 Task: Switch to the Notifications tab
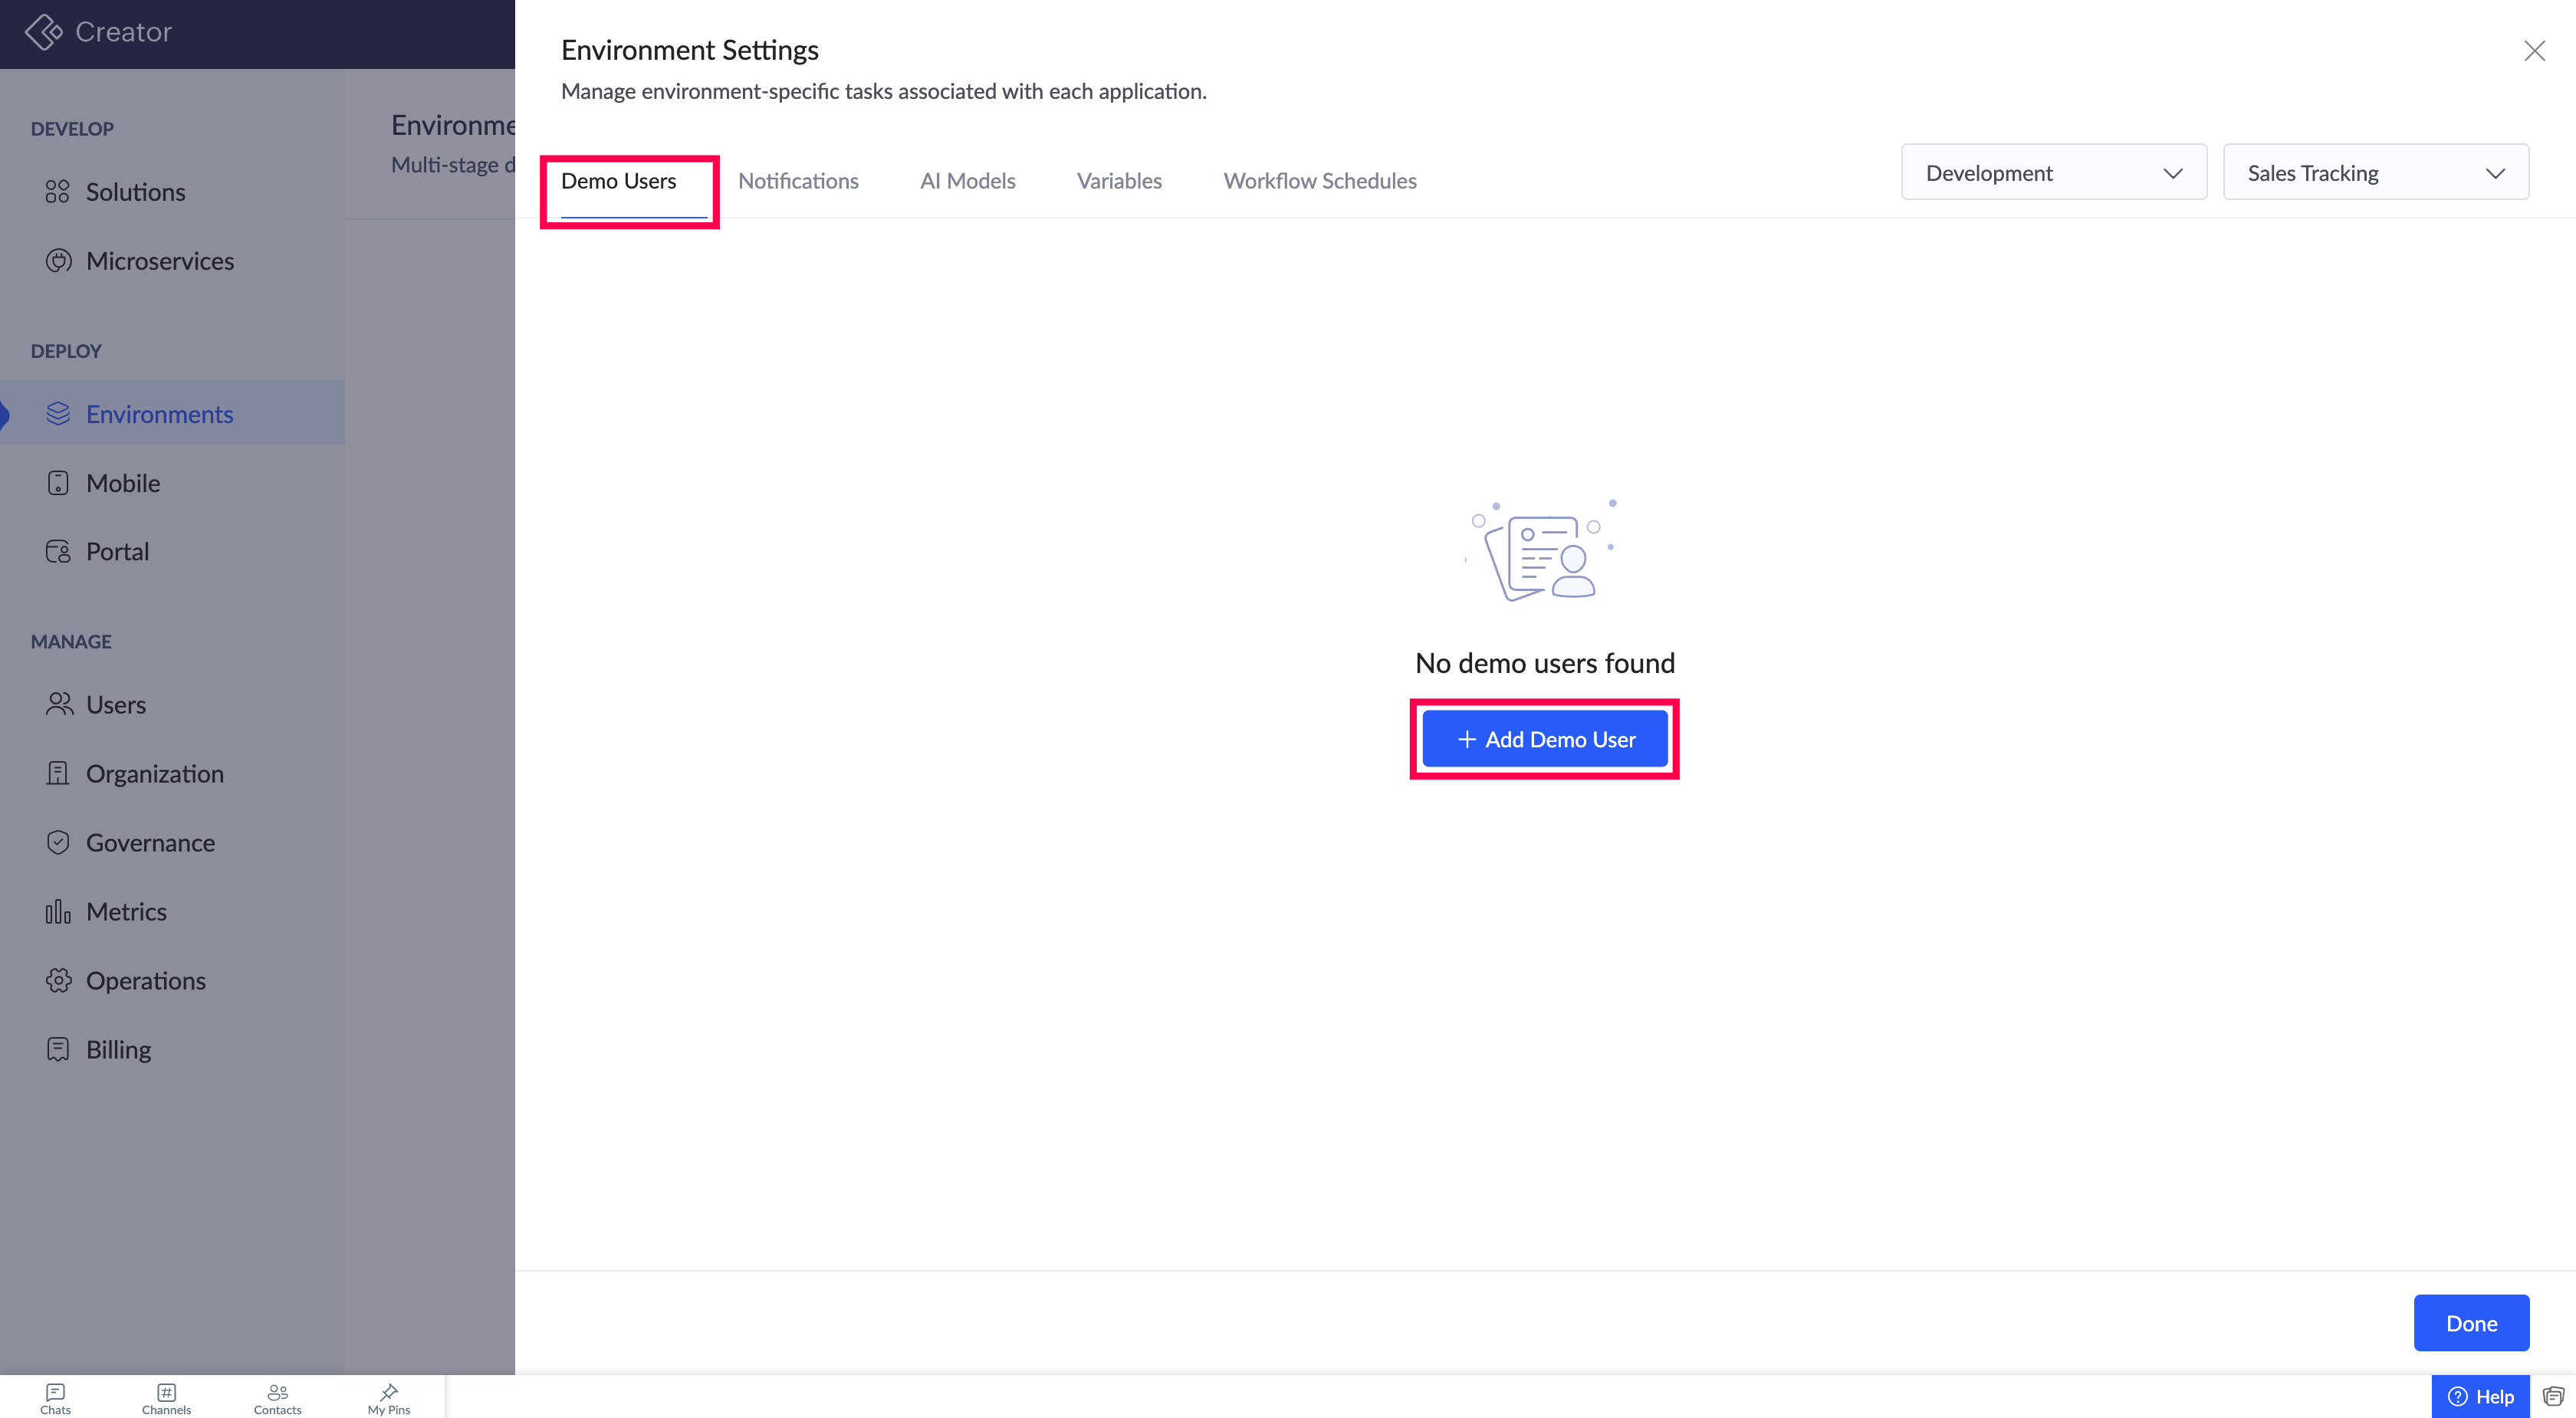798,181
